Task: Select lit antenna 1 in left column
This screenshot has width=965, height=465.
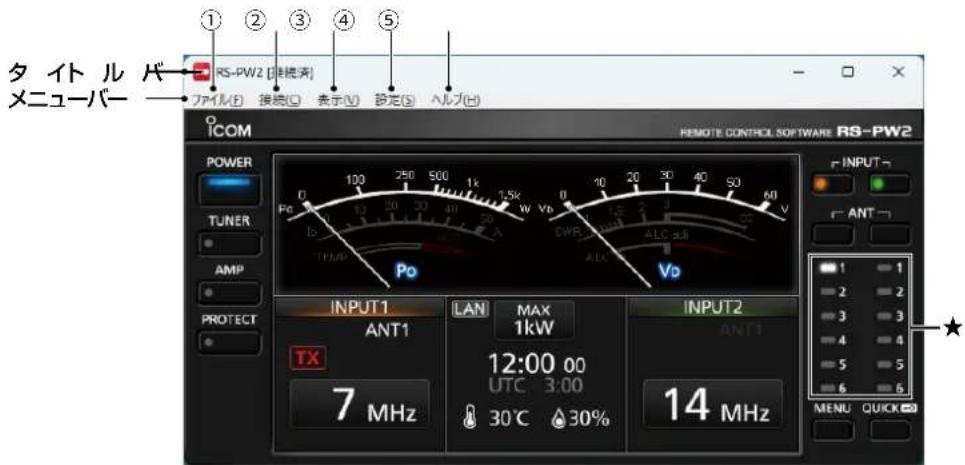Action: (x=831, y=268)
